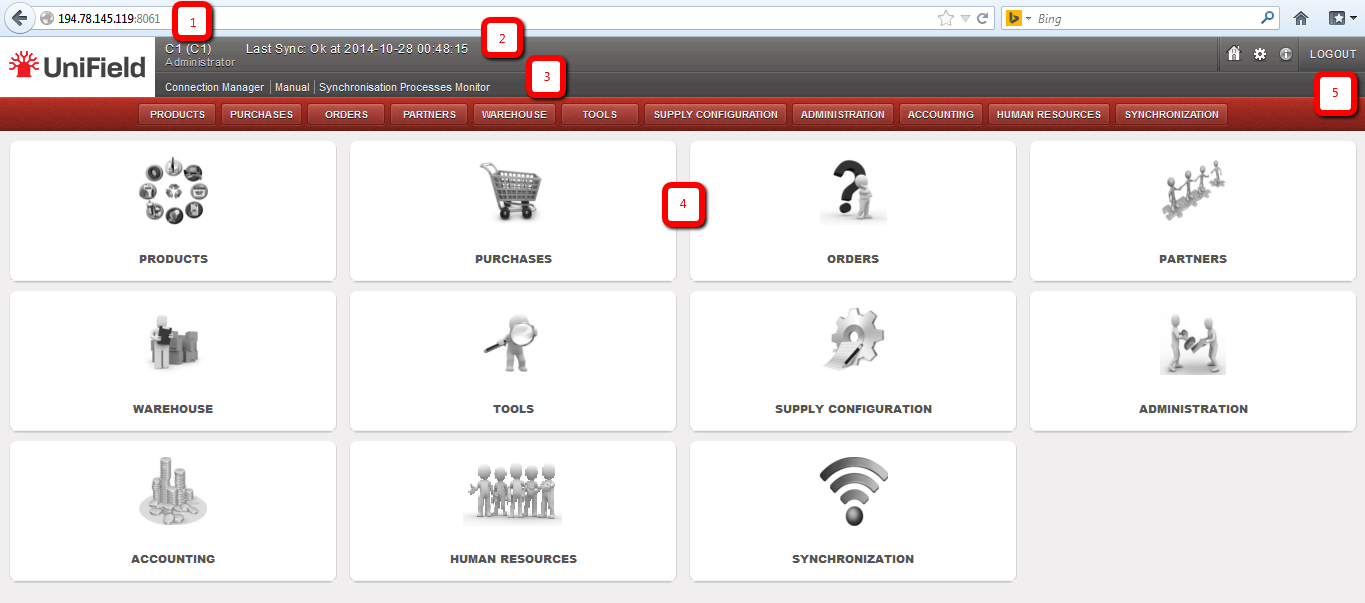
Task: Click the search magnifier icon
Action: pos(1268,17)
